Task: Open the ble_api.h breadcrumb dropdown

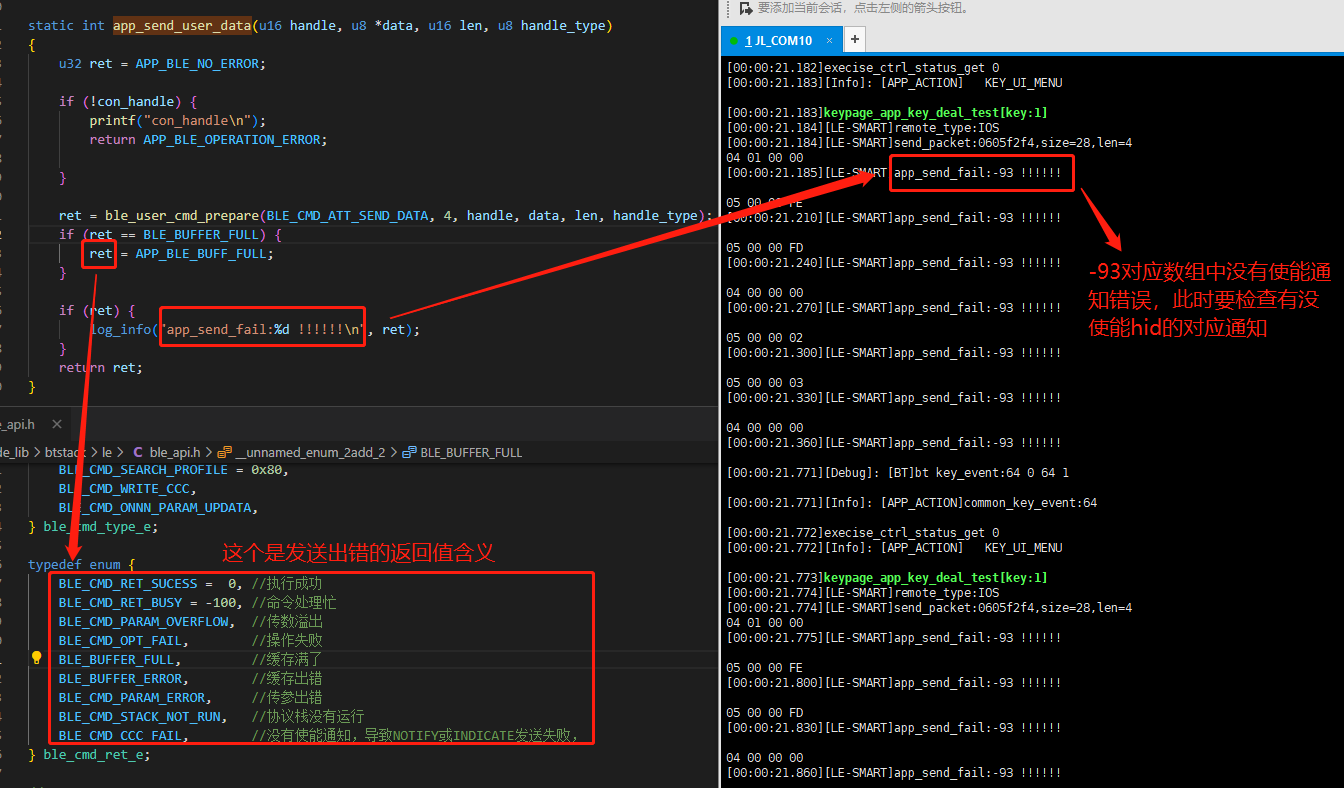Action: click(175, 452)
